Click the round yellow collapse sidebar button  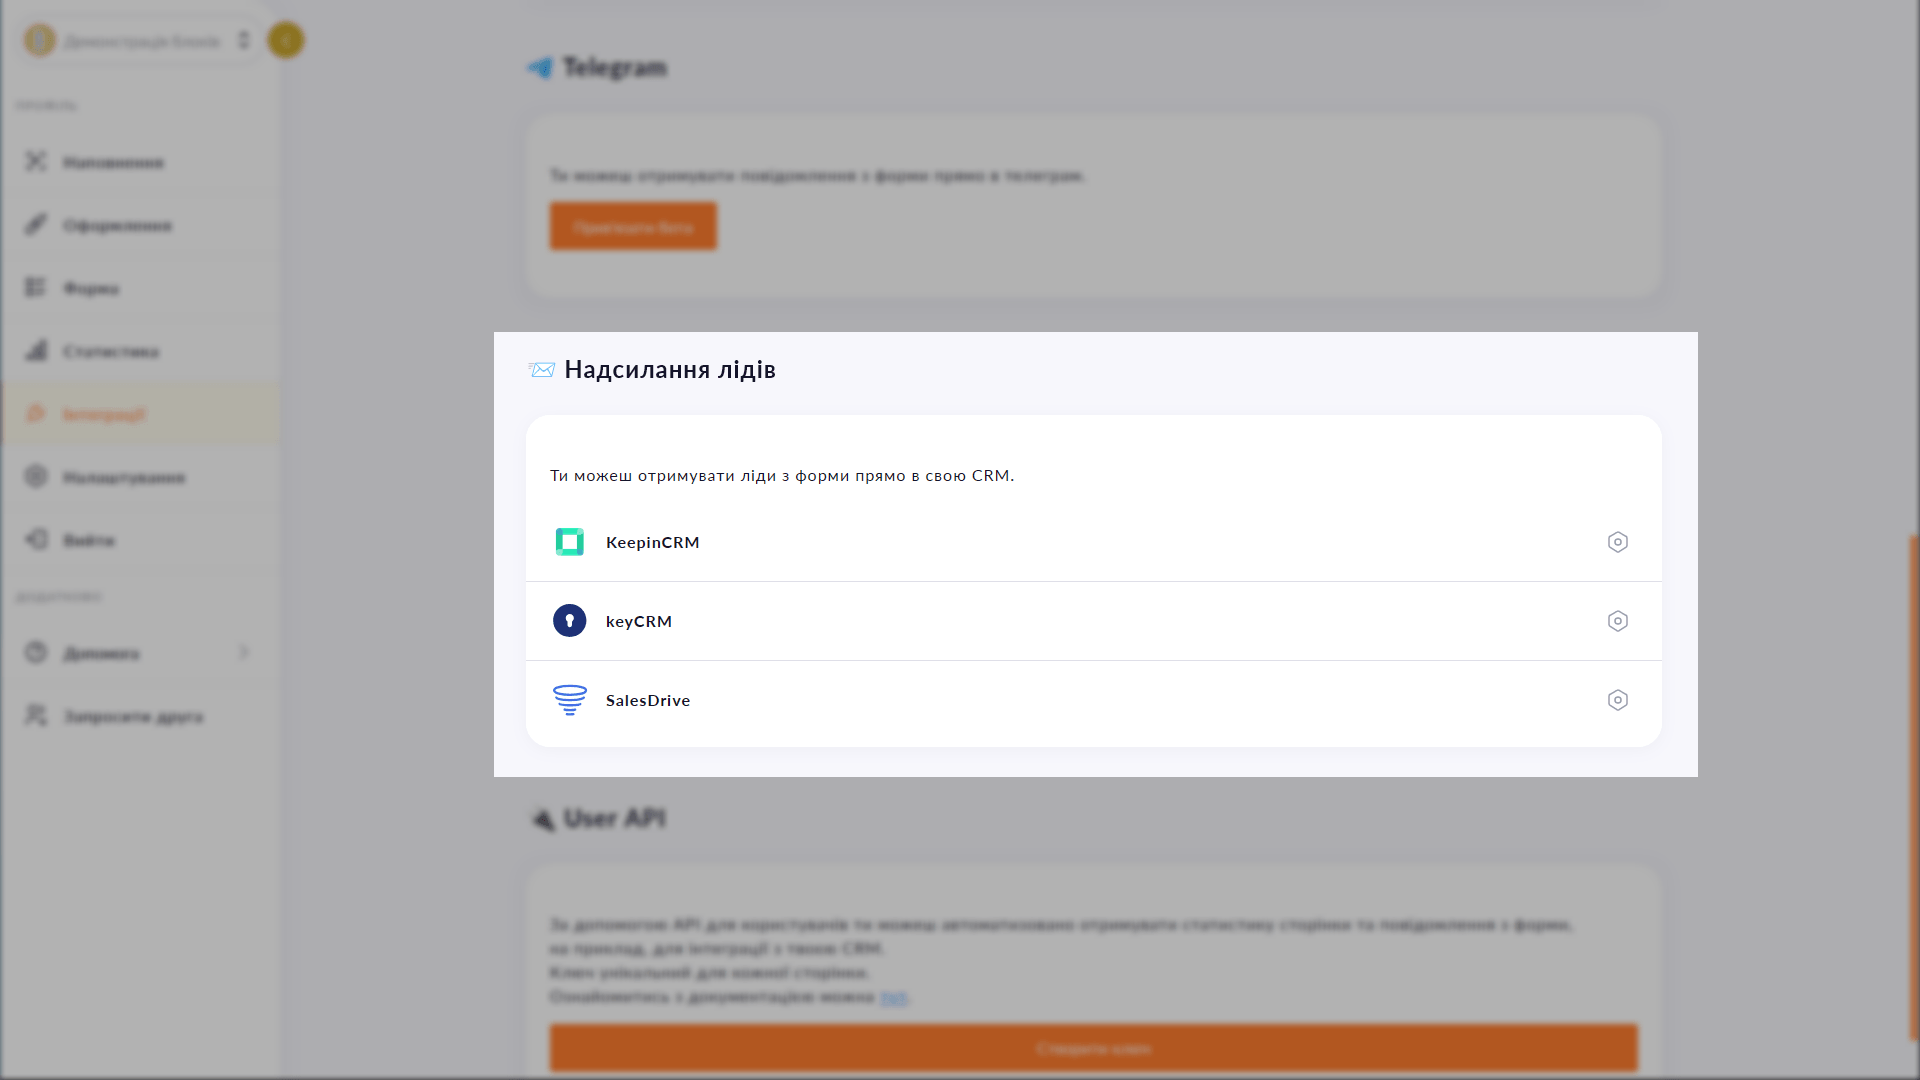[286, 40]
